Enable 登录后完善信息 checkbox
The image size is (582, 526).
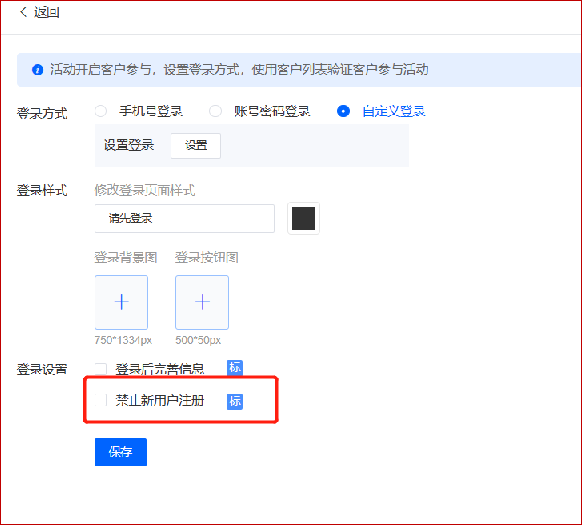coord(101,369)
